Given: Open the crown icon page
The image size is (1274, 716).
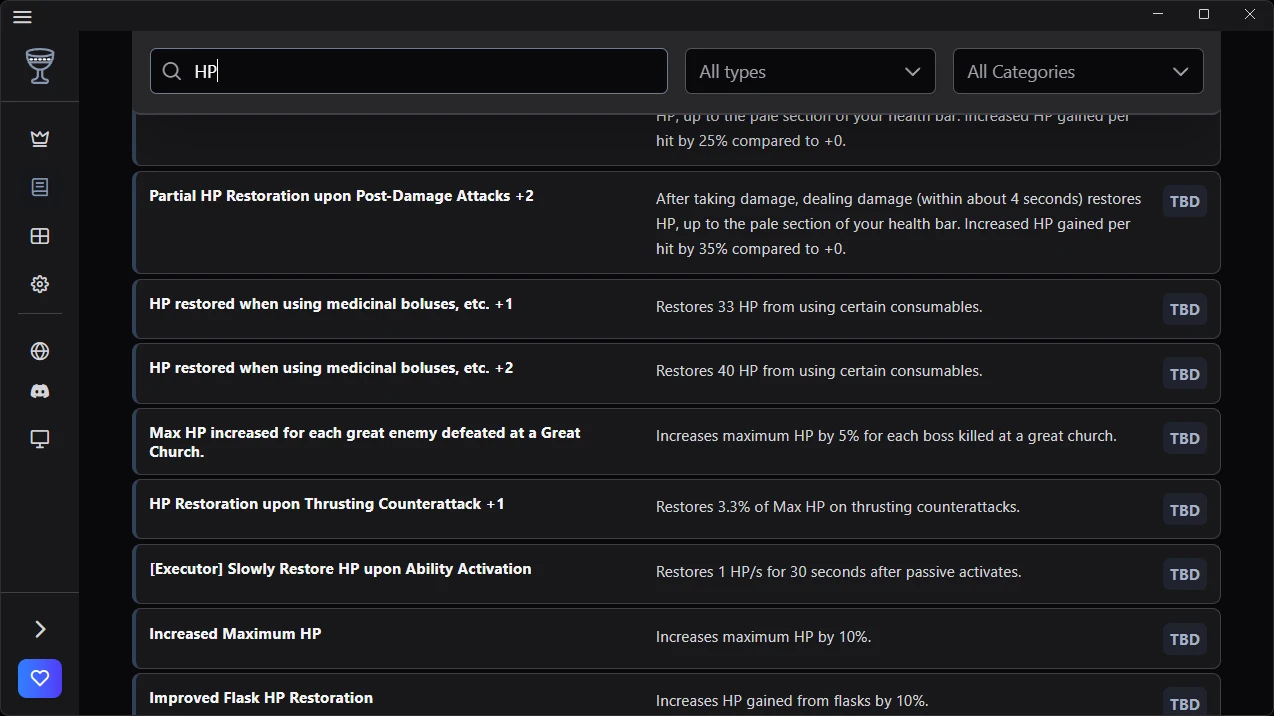Looking at the screenshot, I should [40, 139].
